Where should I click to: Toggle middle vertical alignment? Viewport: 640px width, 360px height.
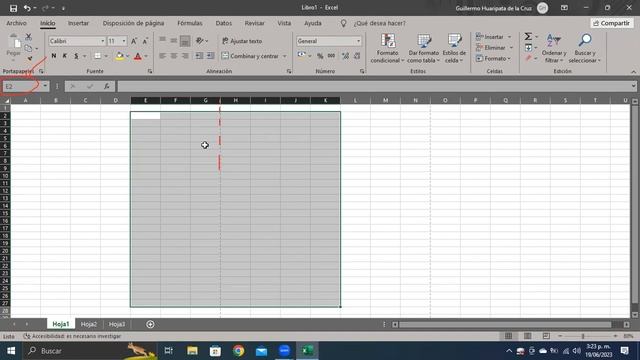point(173,41)
